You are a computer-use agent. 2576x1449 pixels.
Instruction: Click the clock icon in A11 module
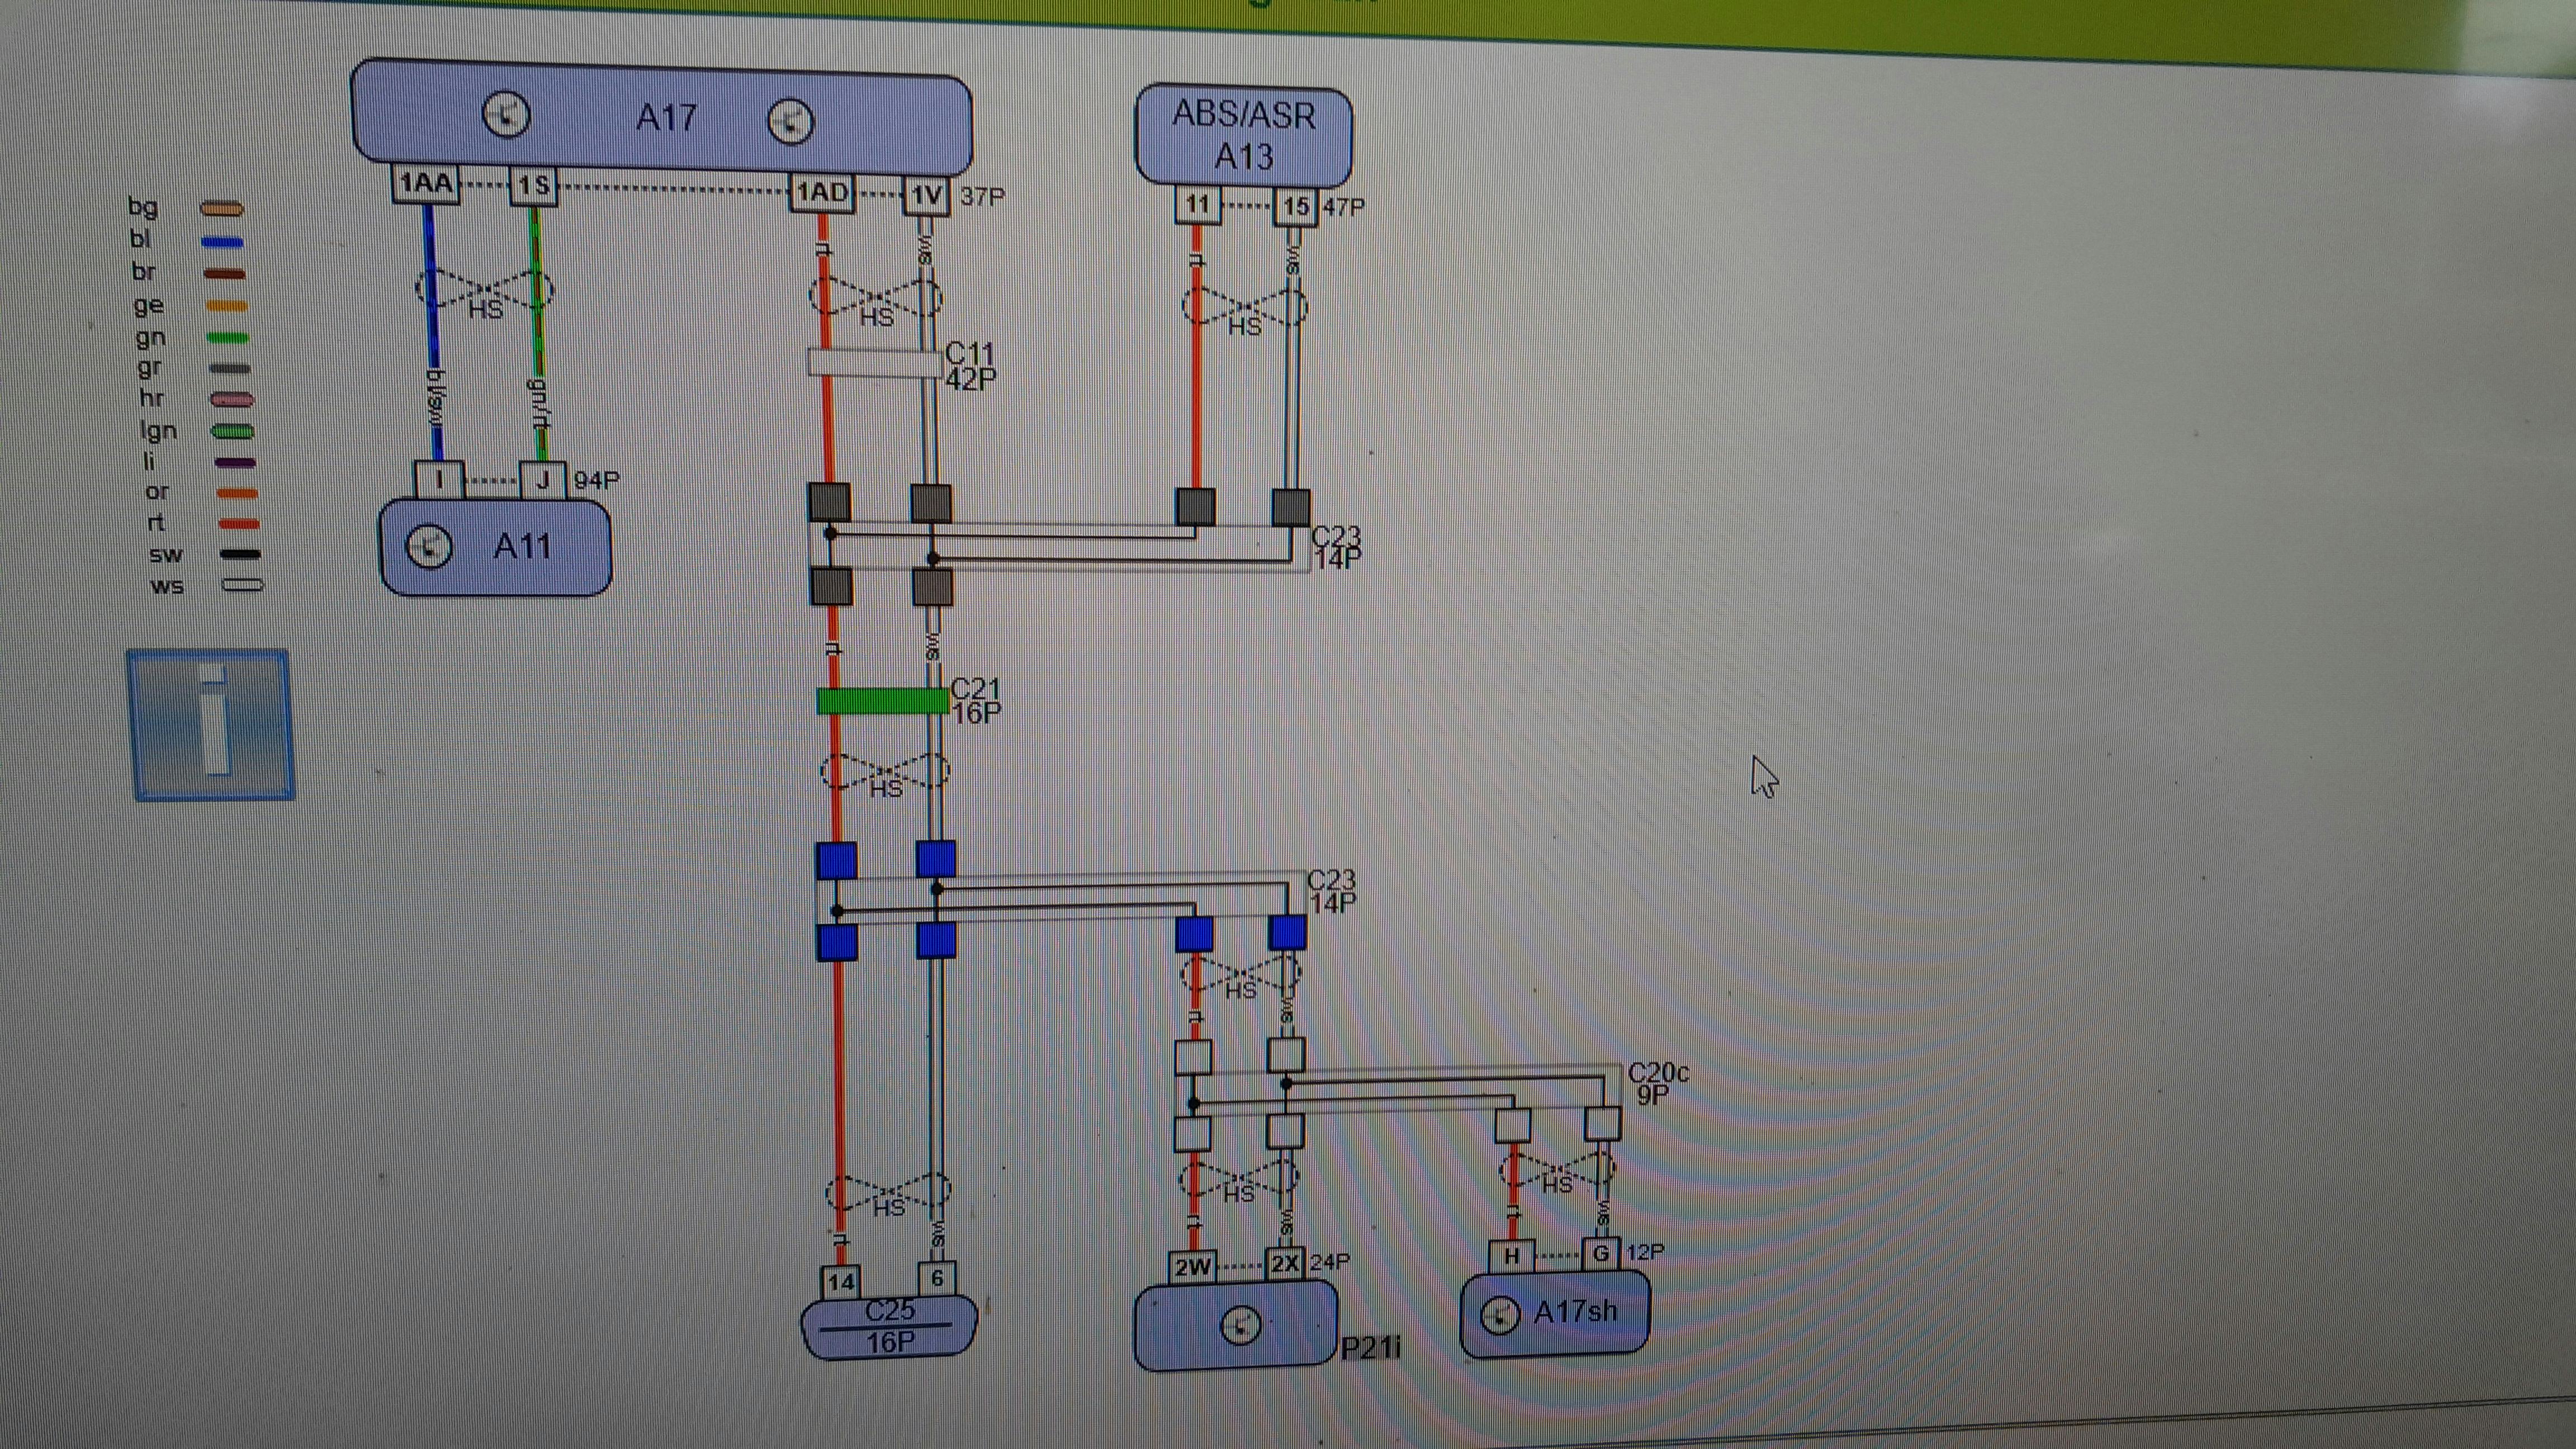pos(429,547)
